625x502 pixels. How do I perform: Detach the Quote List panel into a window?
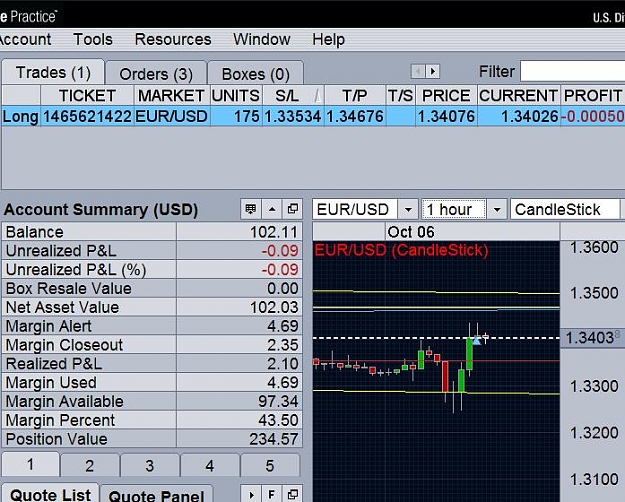(x=293, y=495)
